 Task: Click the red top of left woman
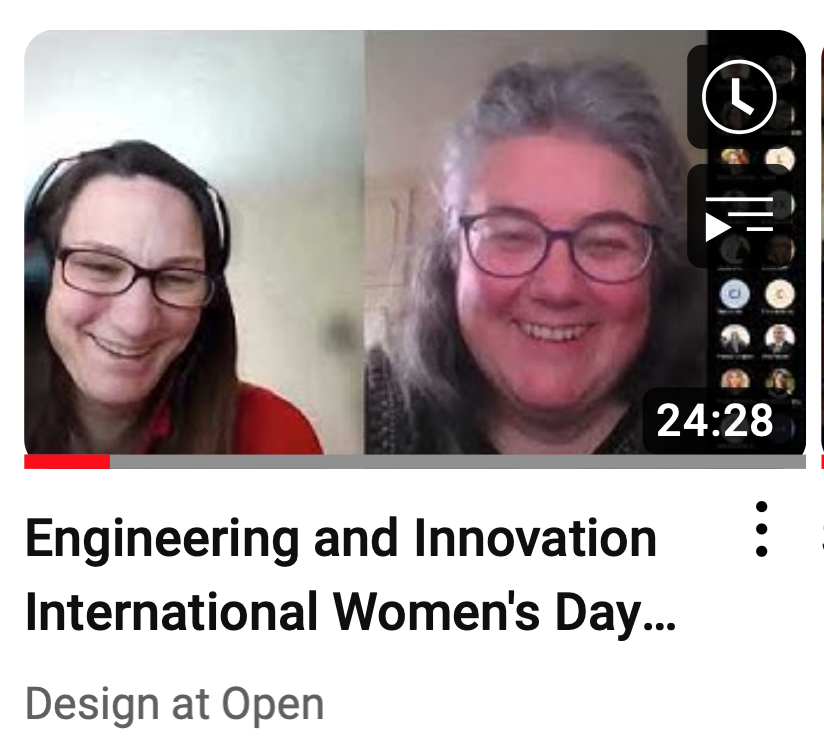coord(273,421)
